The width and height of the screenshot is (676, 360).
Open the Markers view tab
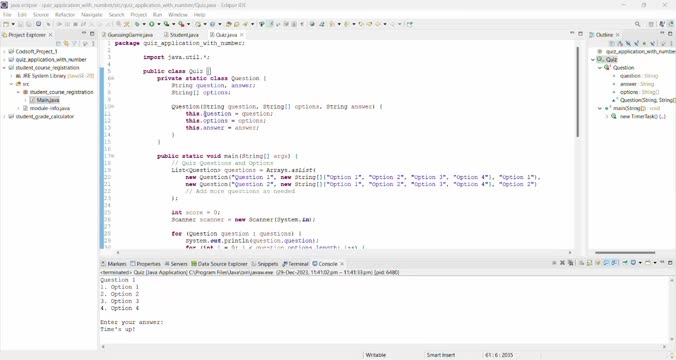point(113,264)
